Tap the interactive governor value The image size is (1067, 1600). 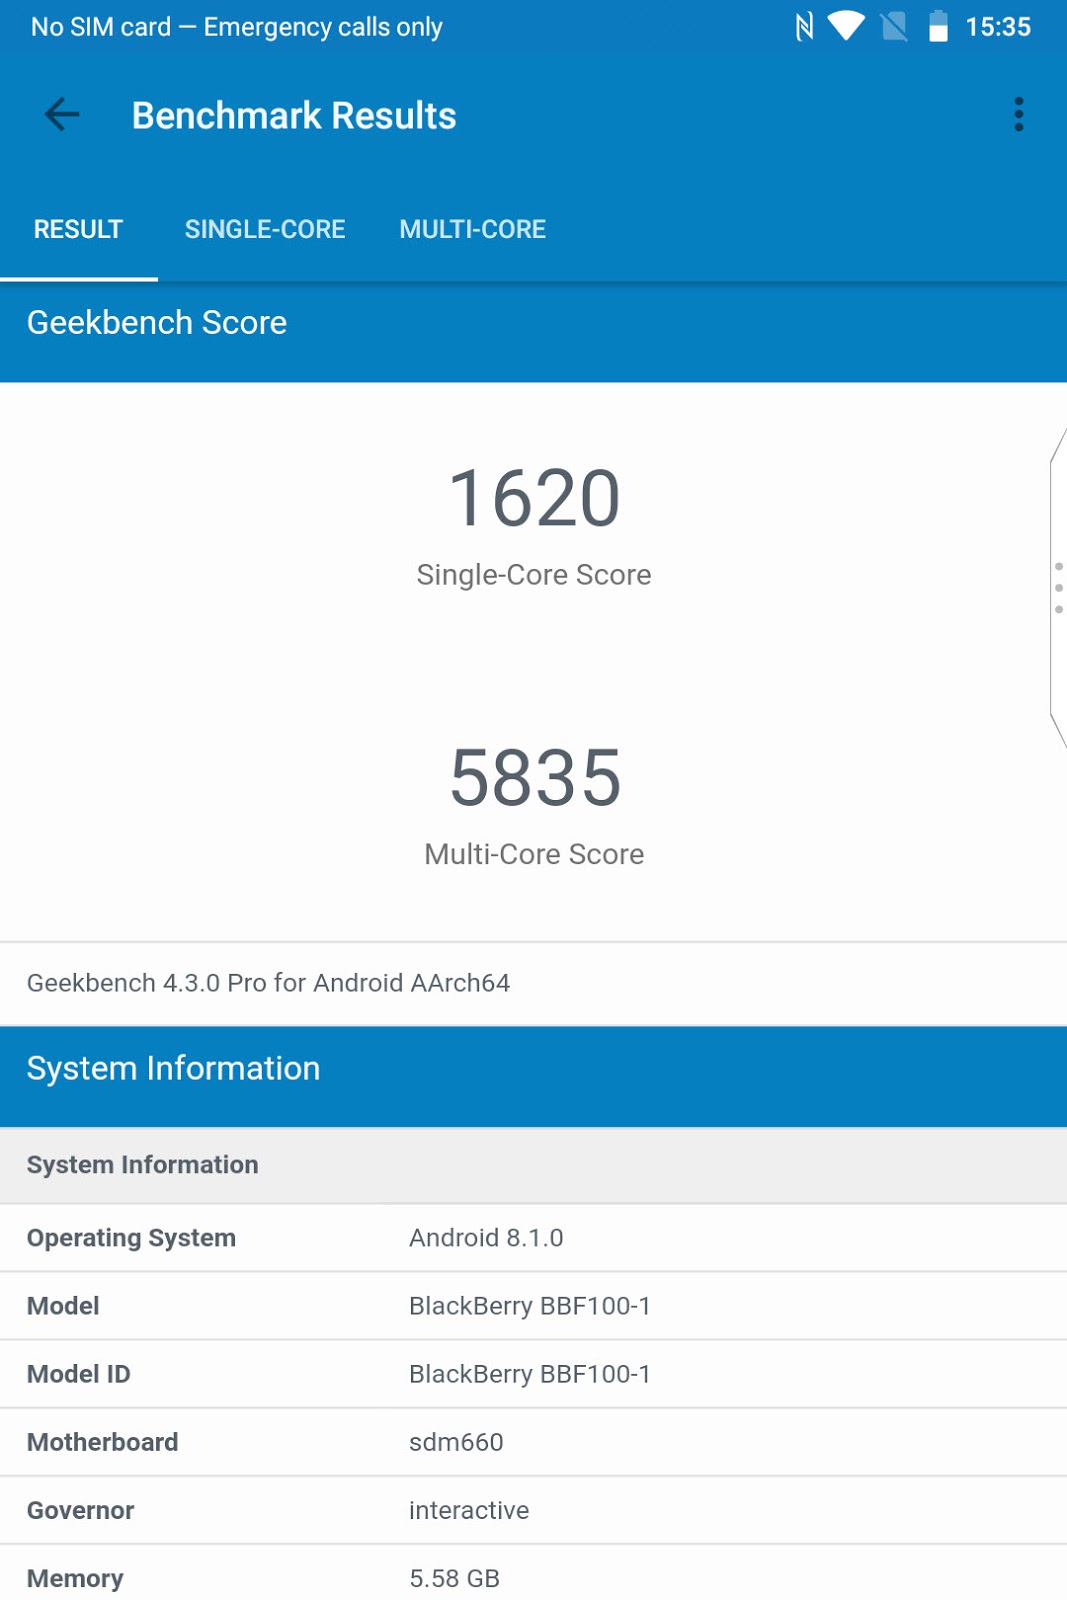(469, 1510)
